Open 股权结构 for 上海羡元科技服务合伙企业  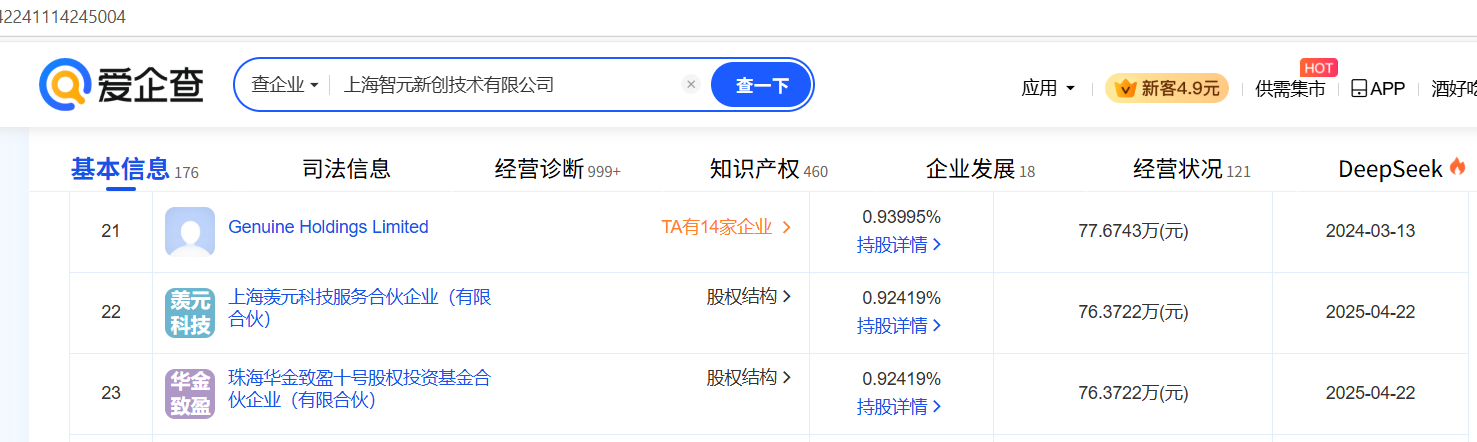click(x=749, y=296)
